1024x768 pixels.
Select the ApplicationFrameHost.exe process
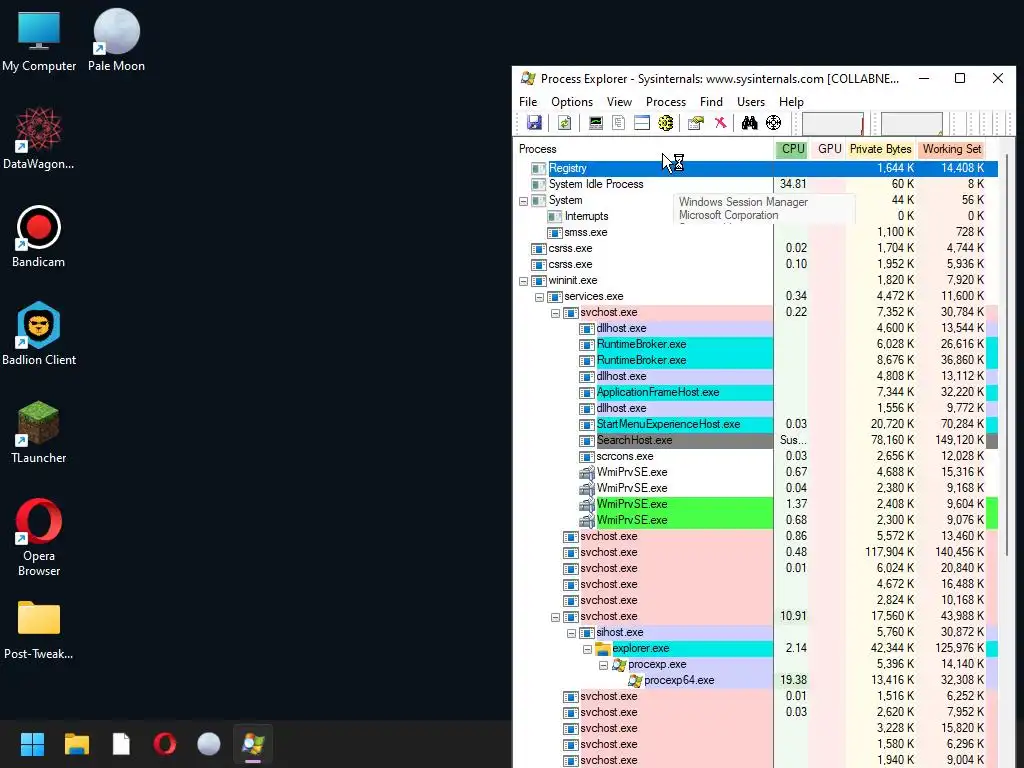pos(756,392)
